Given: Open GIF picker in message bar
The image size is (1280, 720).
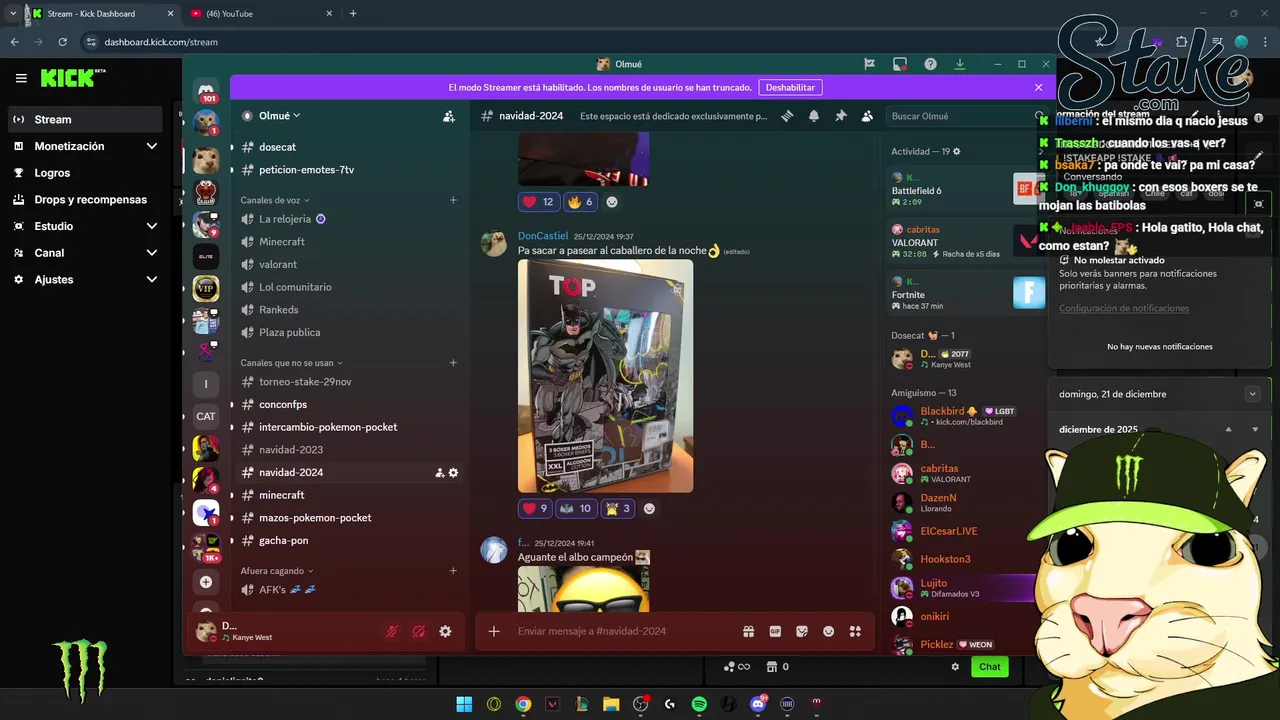Looking at the screenshot, I should [775, 631].
